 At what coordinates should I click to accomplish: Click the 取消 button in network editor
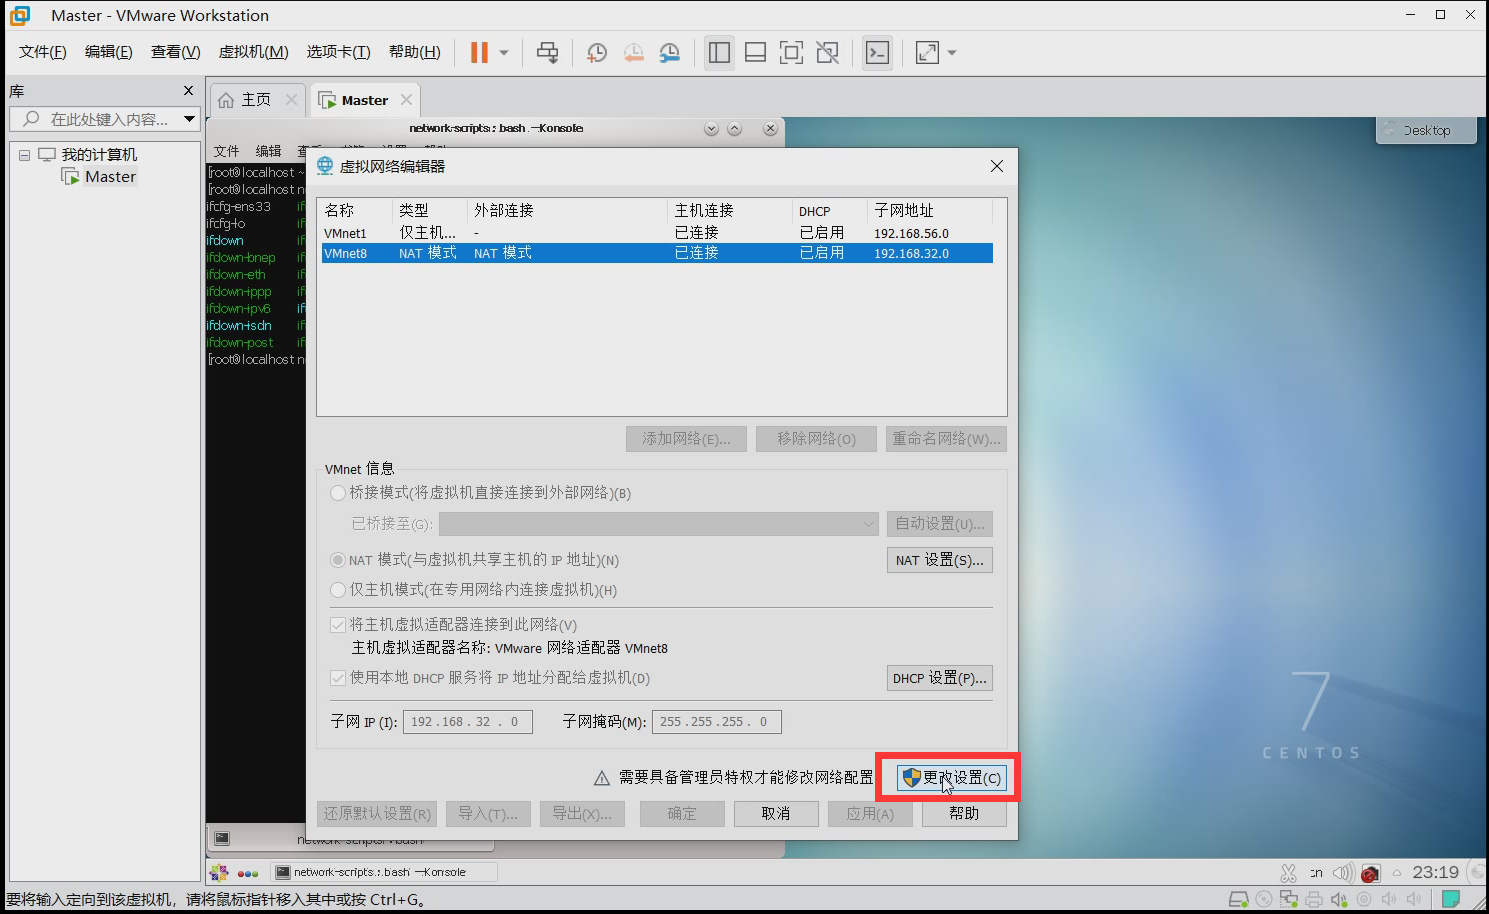point(776,814)
